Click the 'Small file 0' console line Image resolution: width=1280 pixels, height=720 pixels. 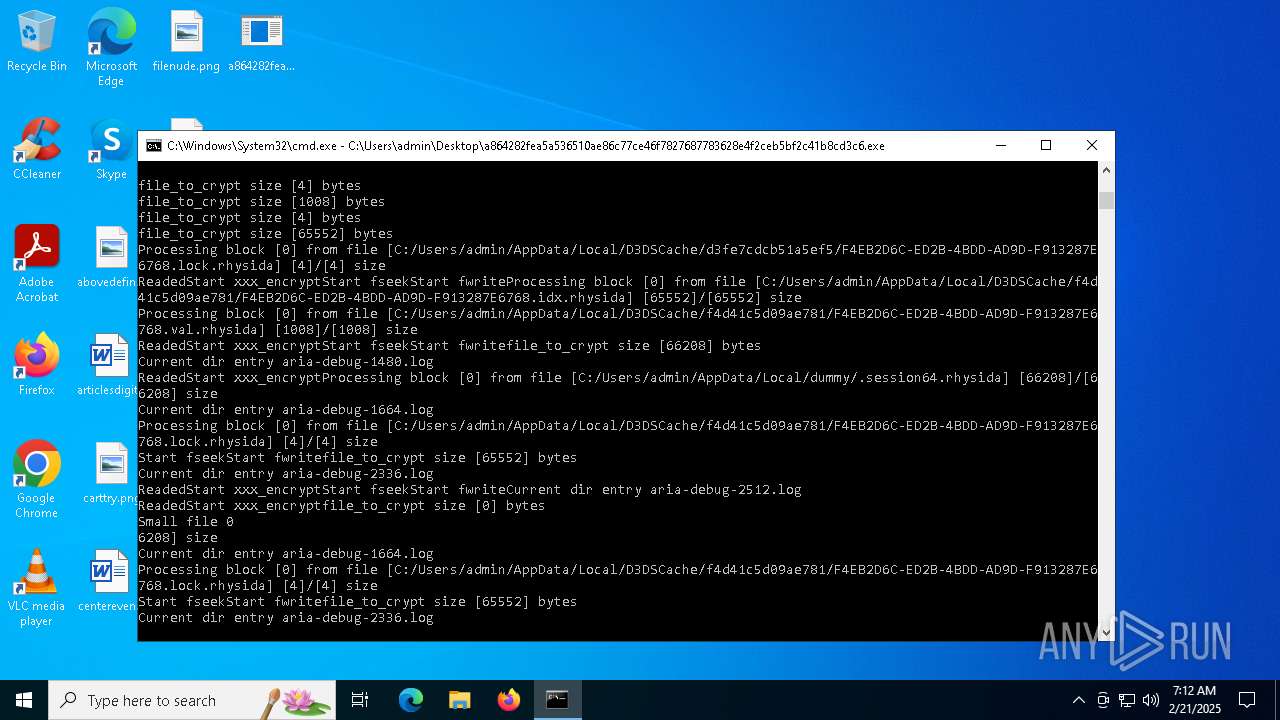186,522
